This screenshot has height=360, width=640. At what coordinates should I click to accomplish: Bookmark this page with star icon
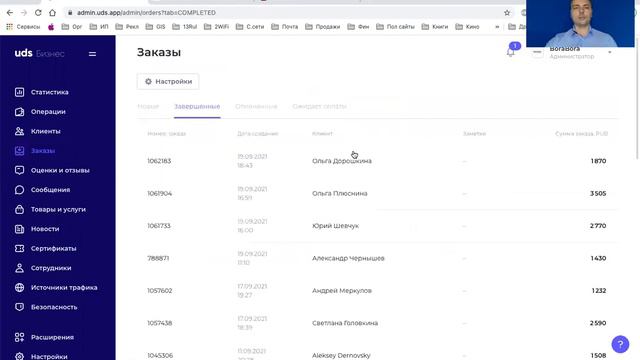[507, 13]
